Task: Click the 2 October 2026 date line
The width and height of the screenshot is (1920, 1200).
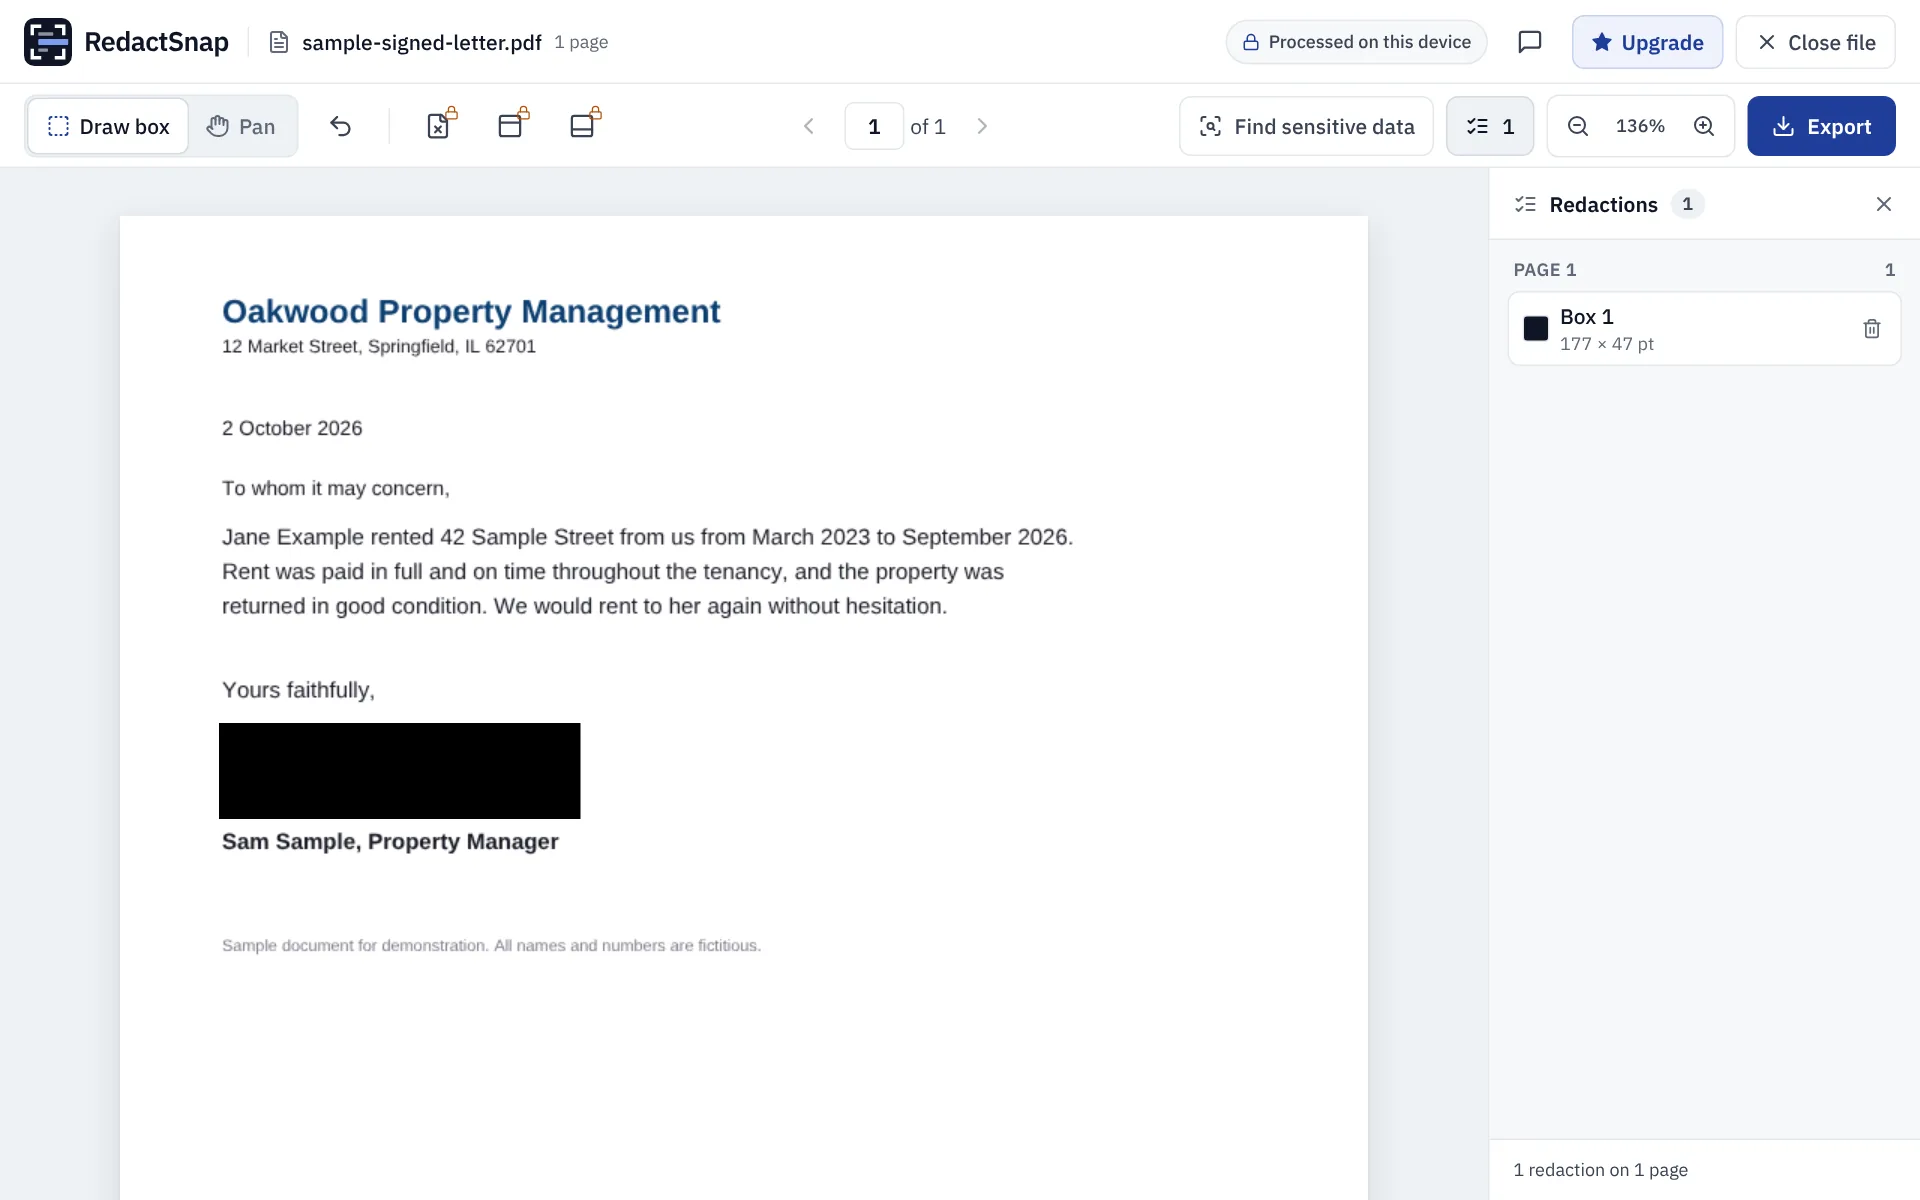Action: click(x=292, y=428)
